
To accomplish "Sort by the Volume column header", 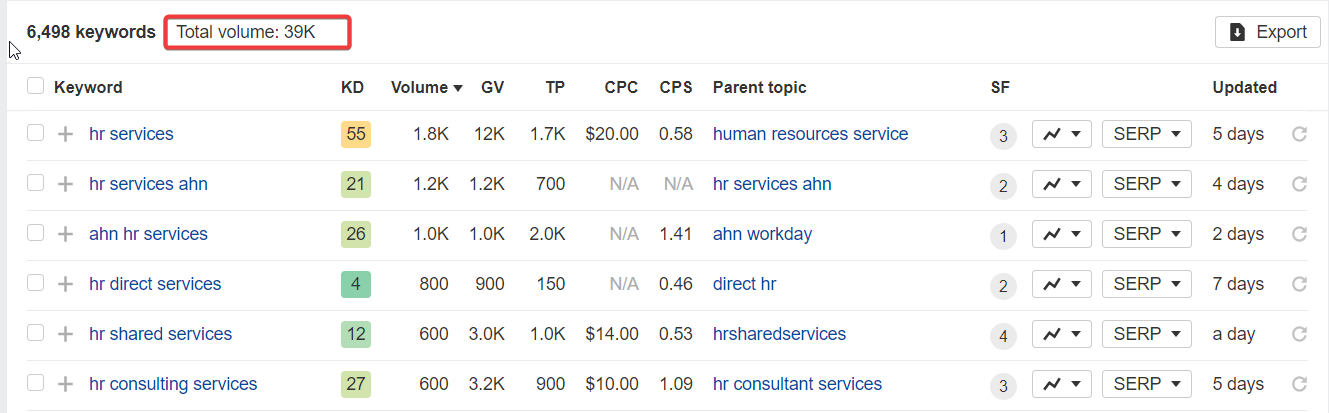I will 426,87.
